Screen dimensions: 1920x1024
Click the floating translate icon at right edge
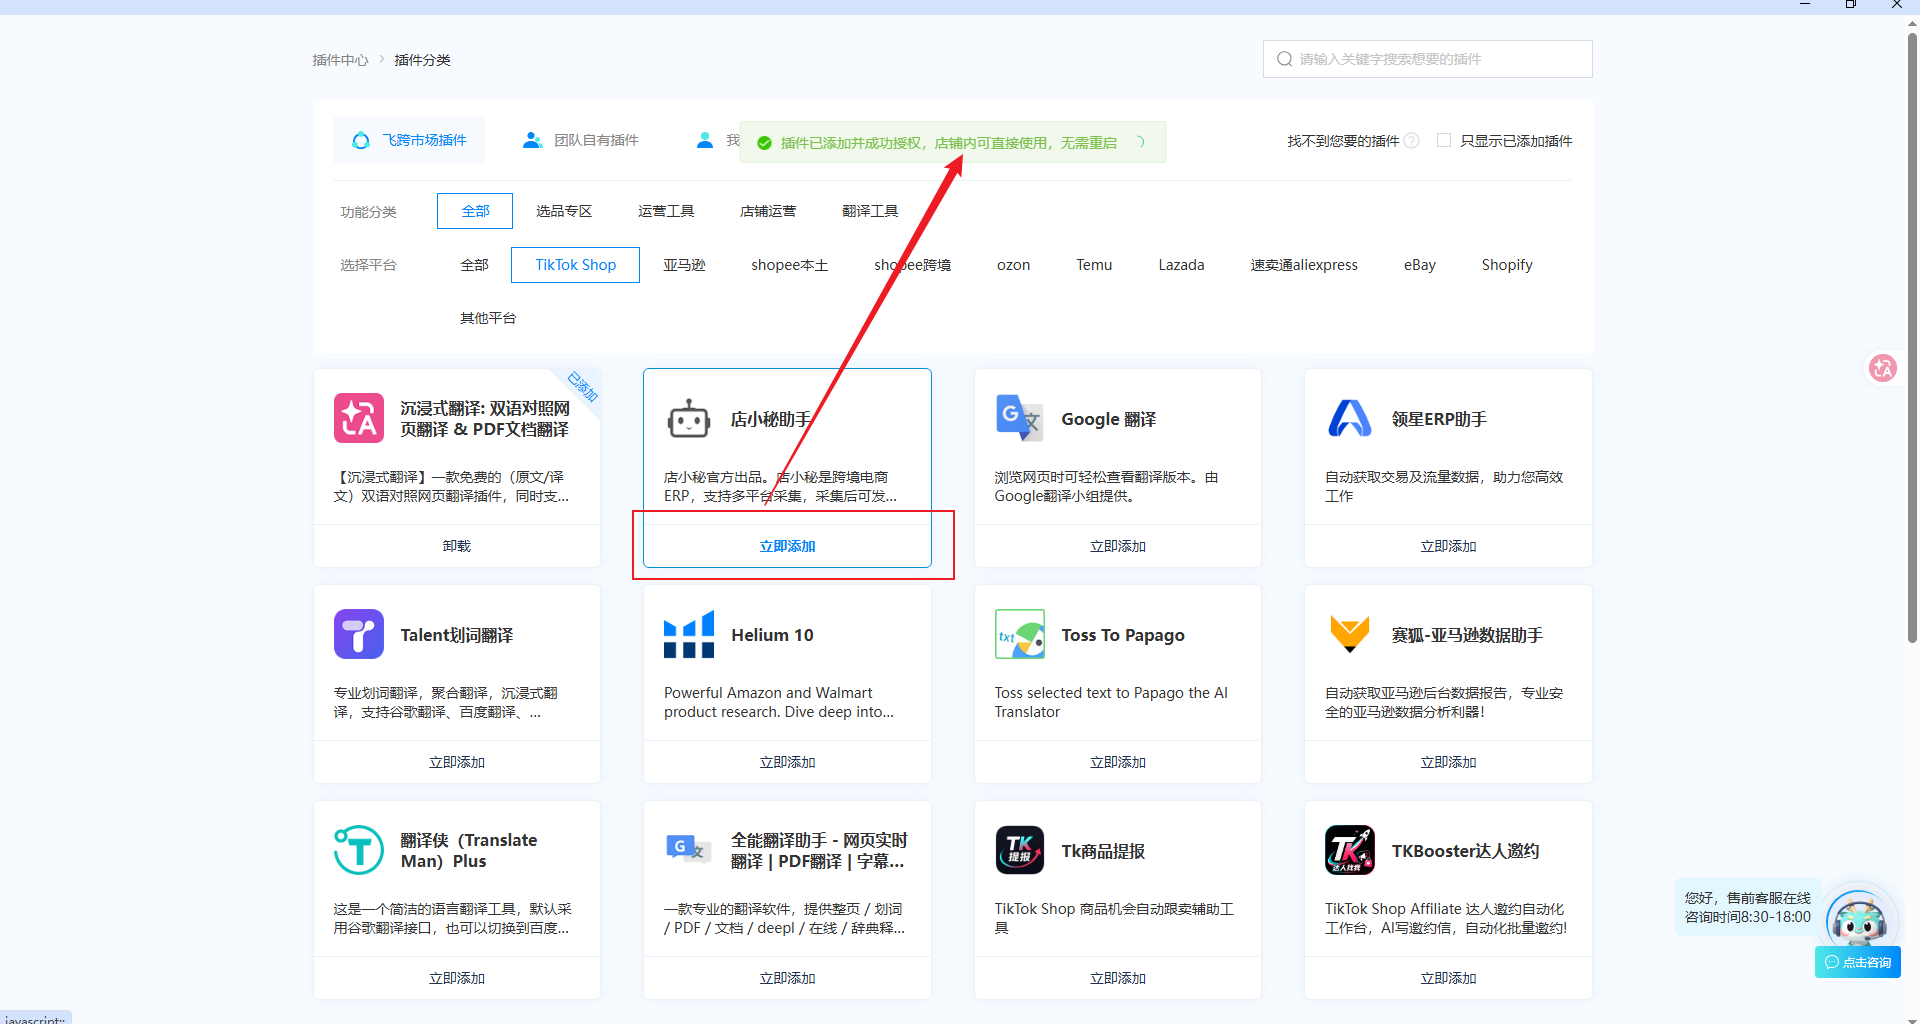coord(1883,368)
